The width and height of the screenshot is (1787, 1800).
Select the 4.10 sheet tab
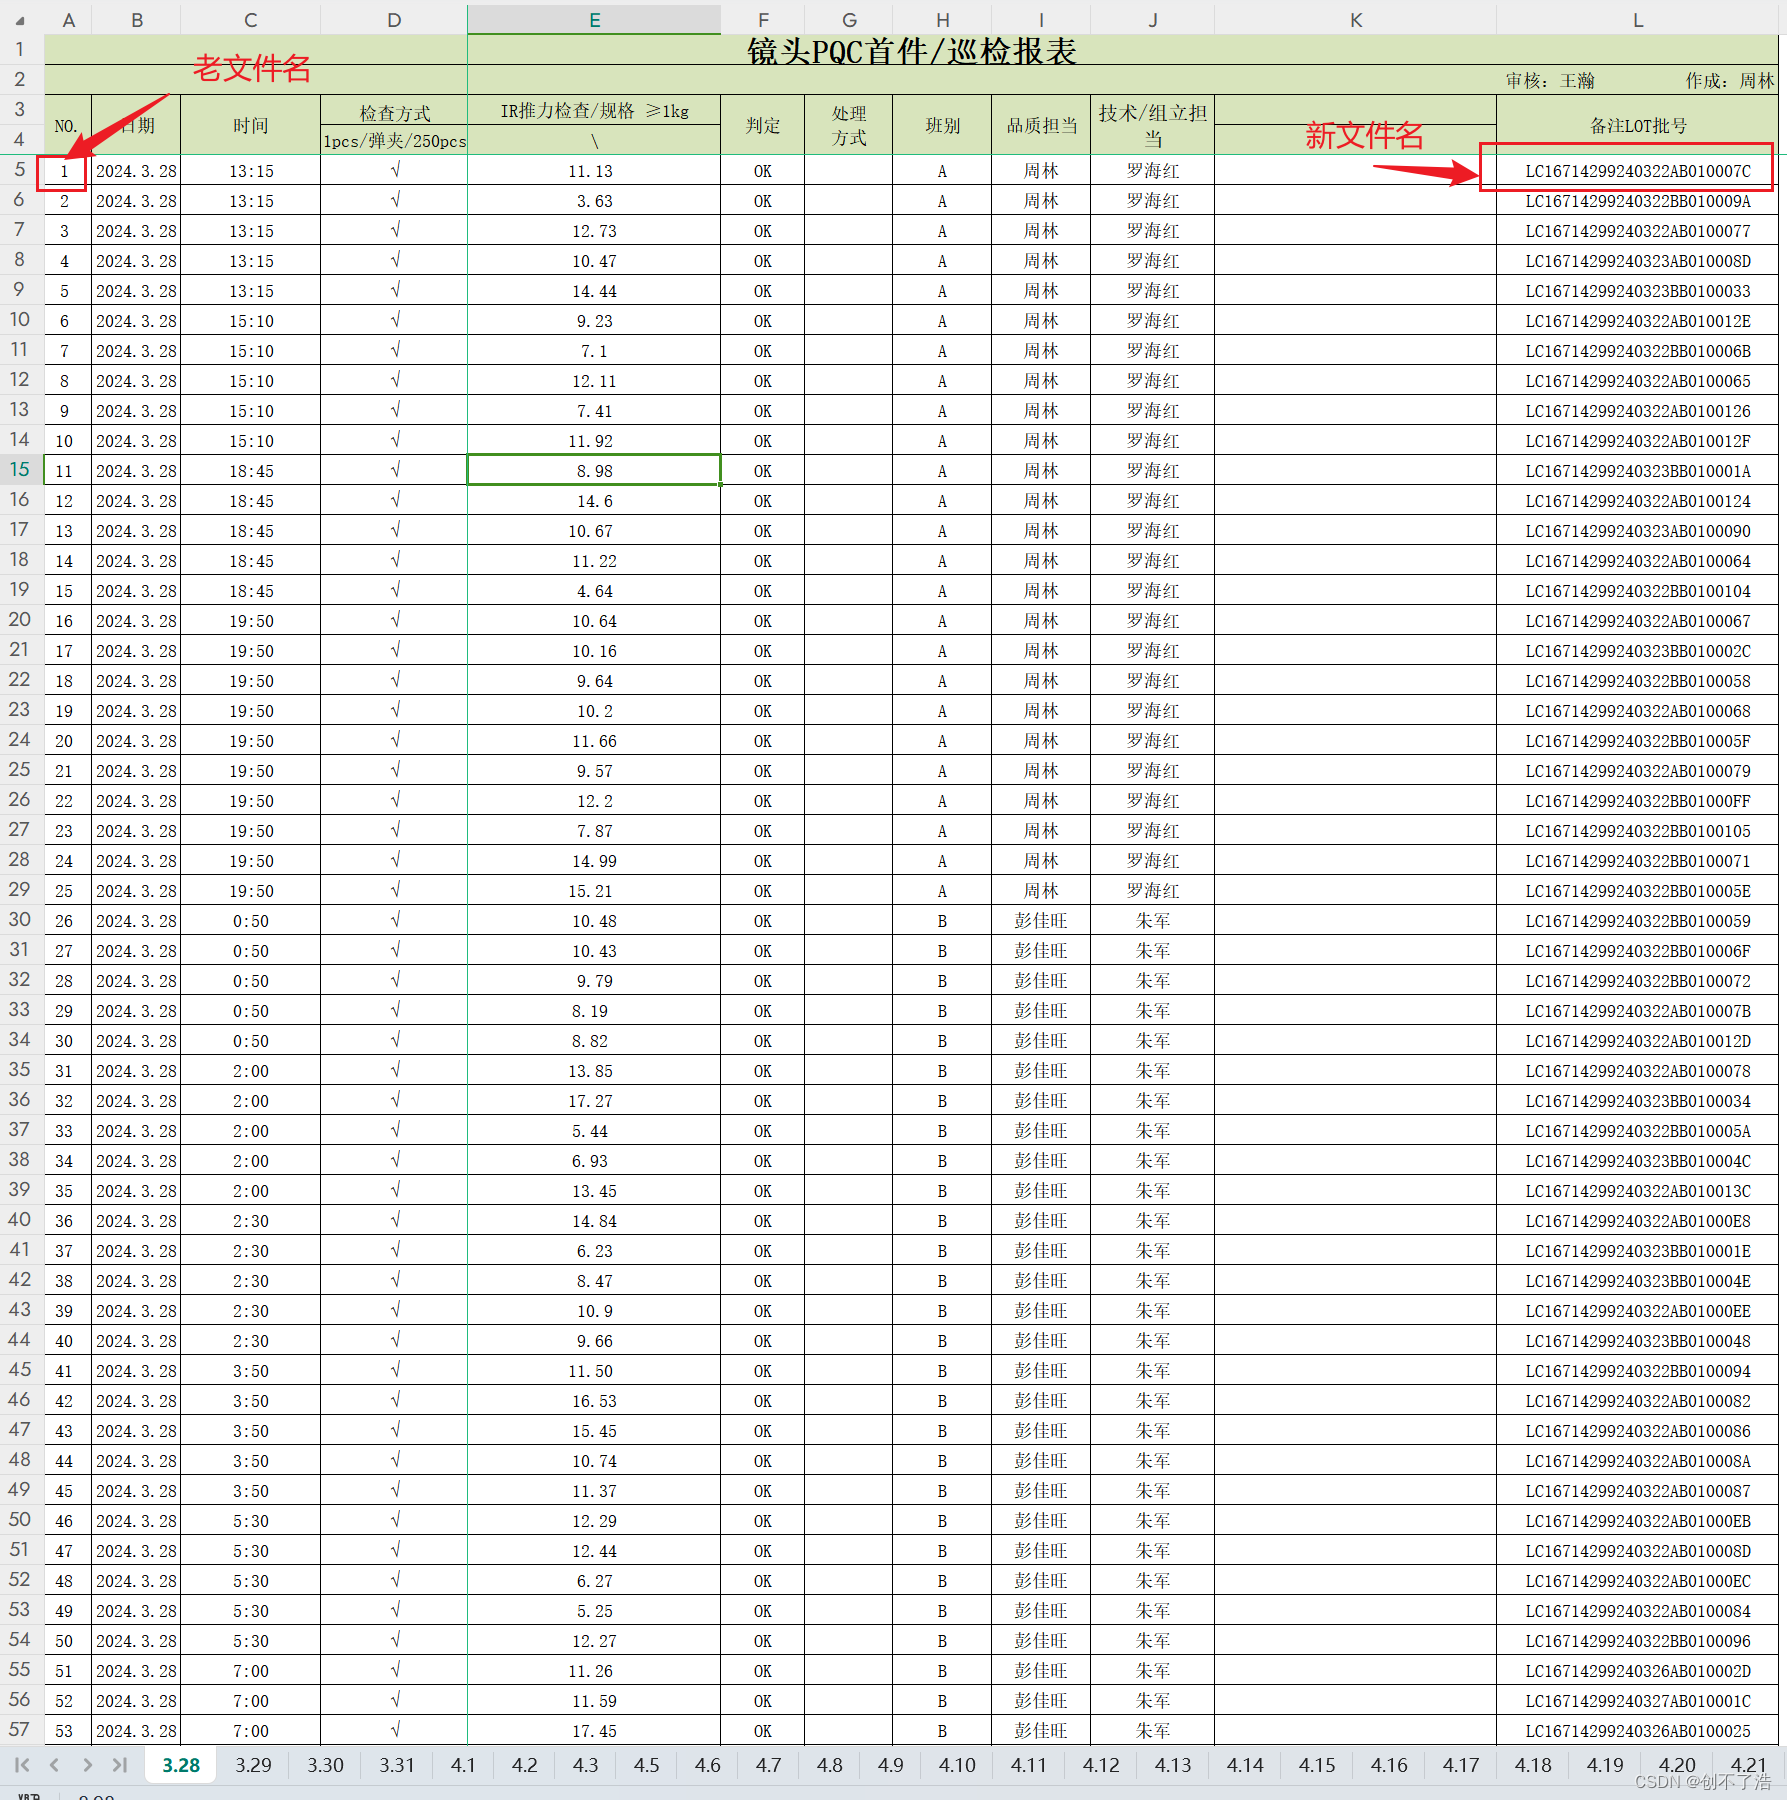coord(957,1765)
